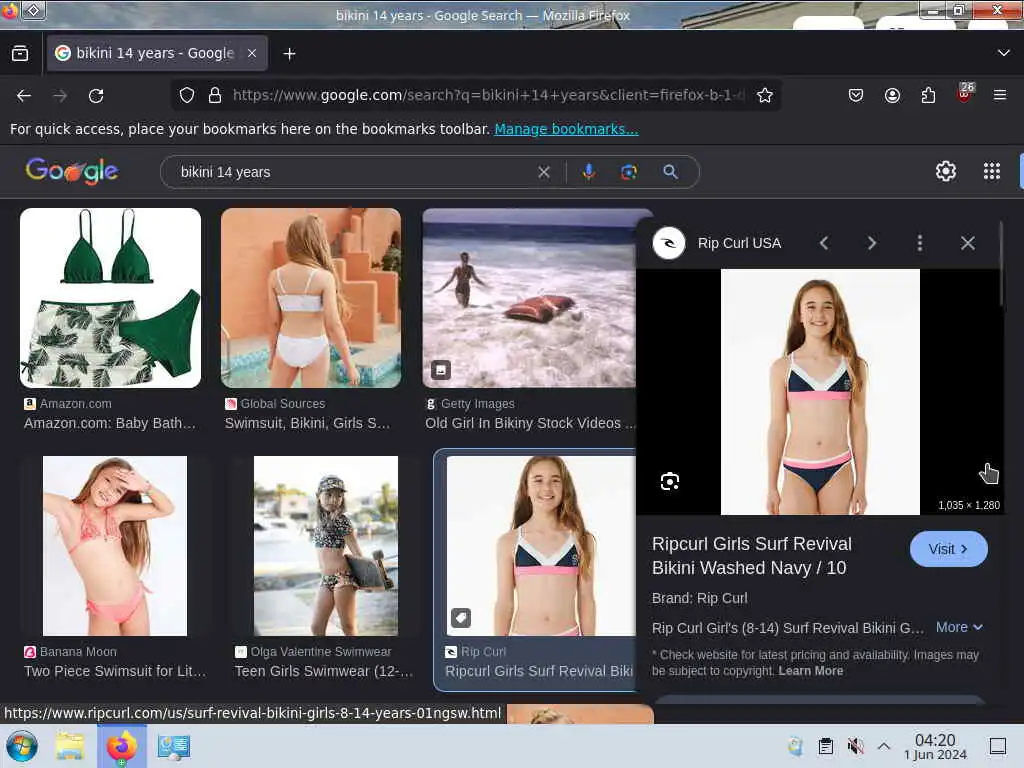The width and height of the screenshot is (1024, 768).
Task: Click 'Amazon.com: Baby Bath...' result title
Action: pos(110,423)
